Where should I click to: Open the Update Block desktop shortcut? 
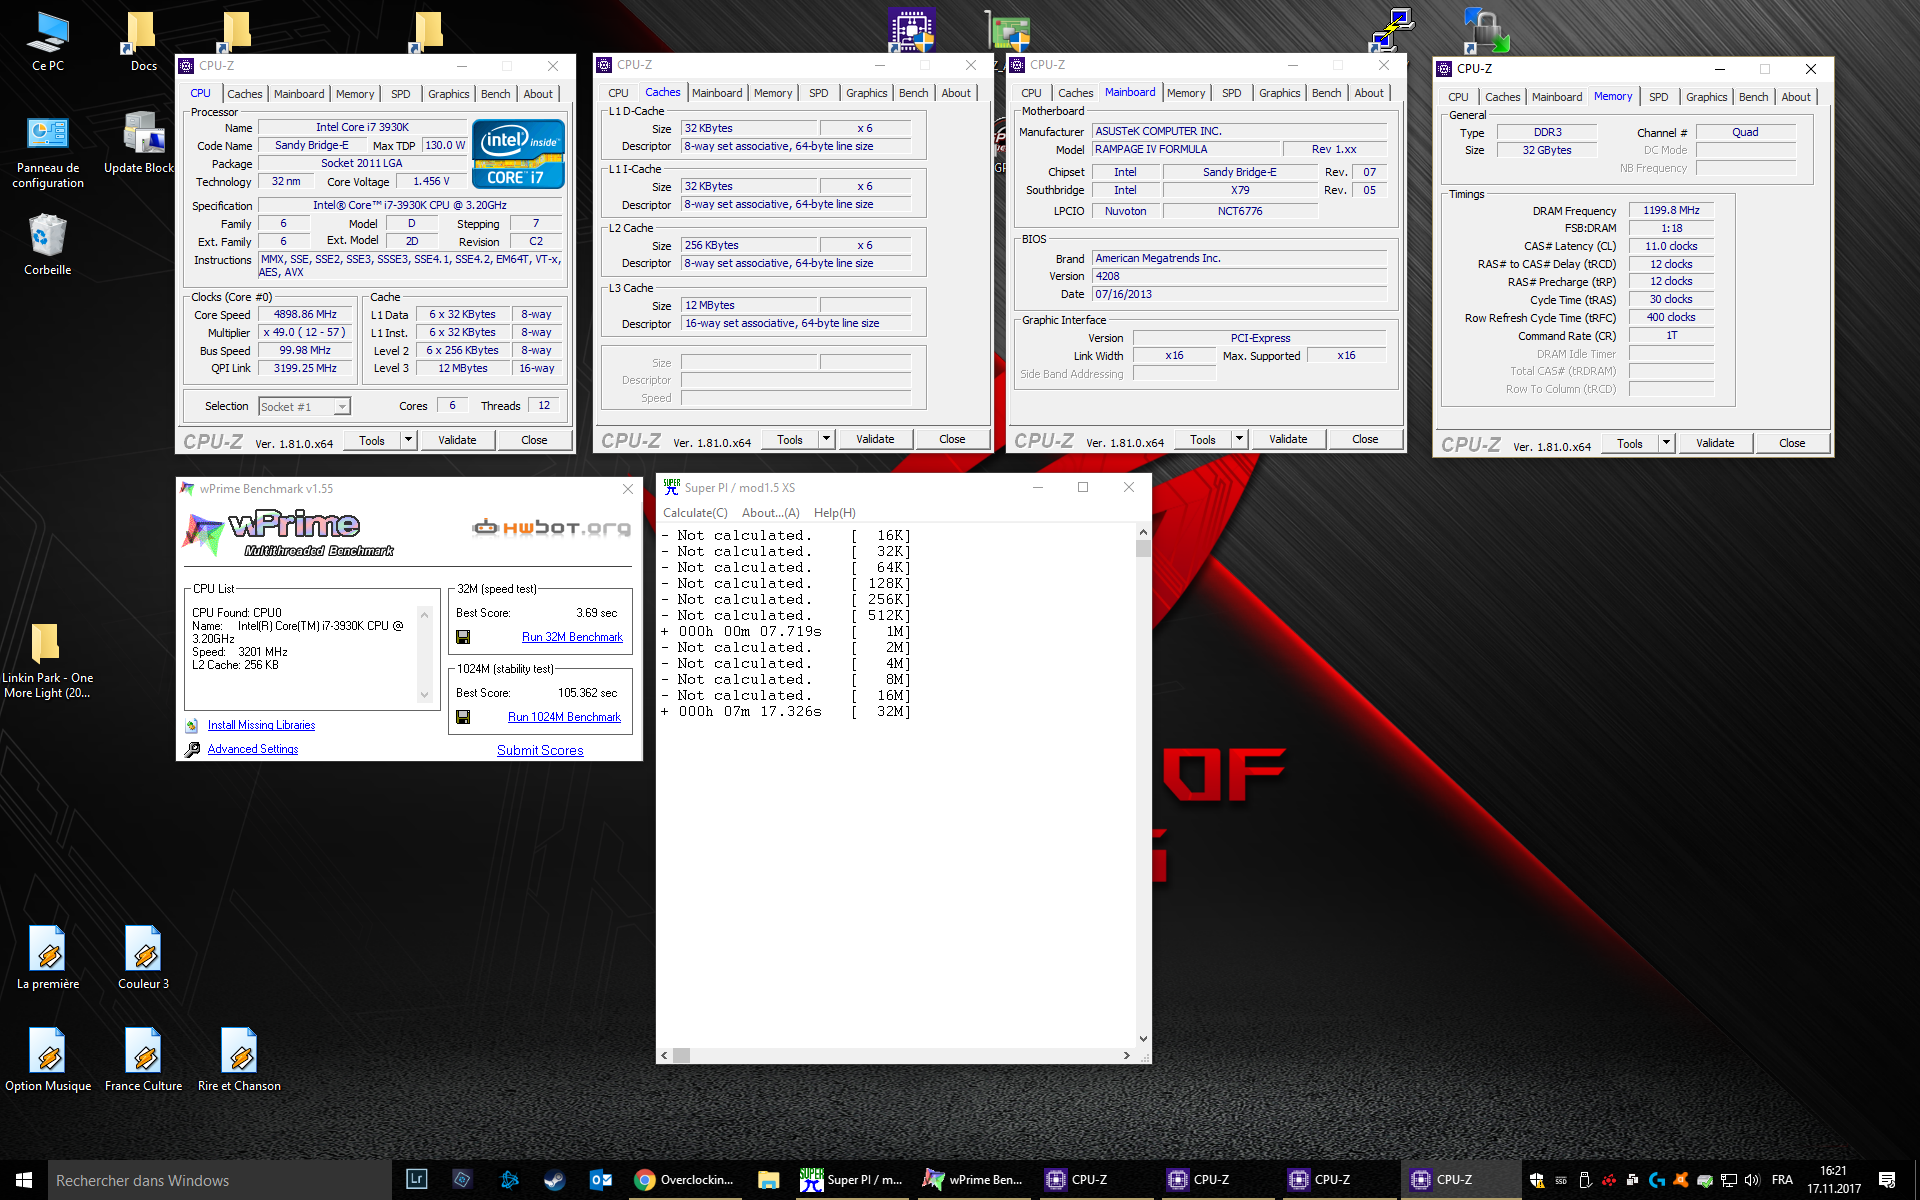[x=140, y=144]
